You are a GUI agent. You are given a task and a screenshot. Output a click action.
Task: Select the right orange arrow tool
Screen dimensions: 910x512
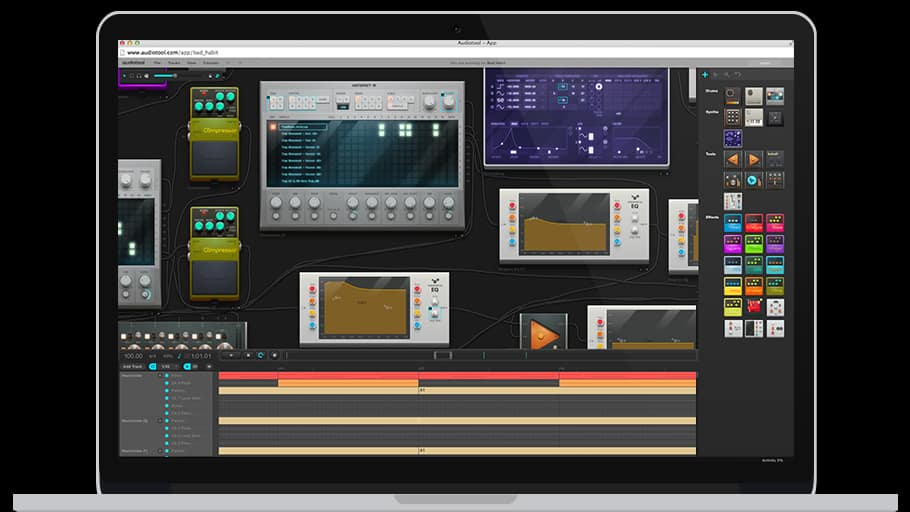pyautogui.click(x=754, y=159)
